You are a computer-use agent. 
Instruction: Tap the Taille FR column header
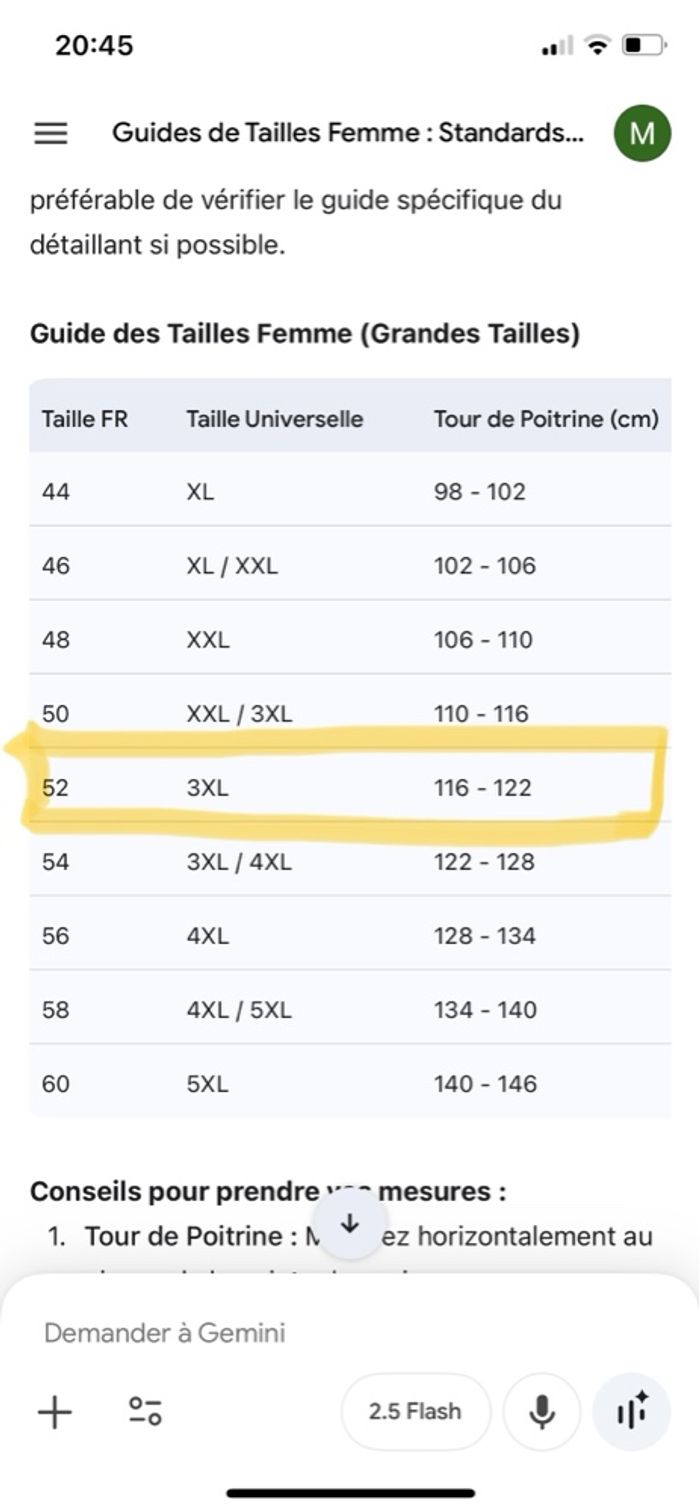85,419
